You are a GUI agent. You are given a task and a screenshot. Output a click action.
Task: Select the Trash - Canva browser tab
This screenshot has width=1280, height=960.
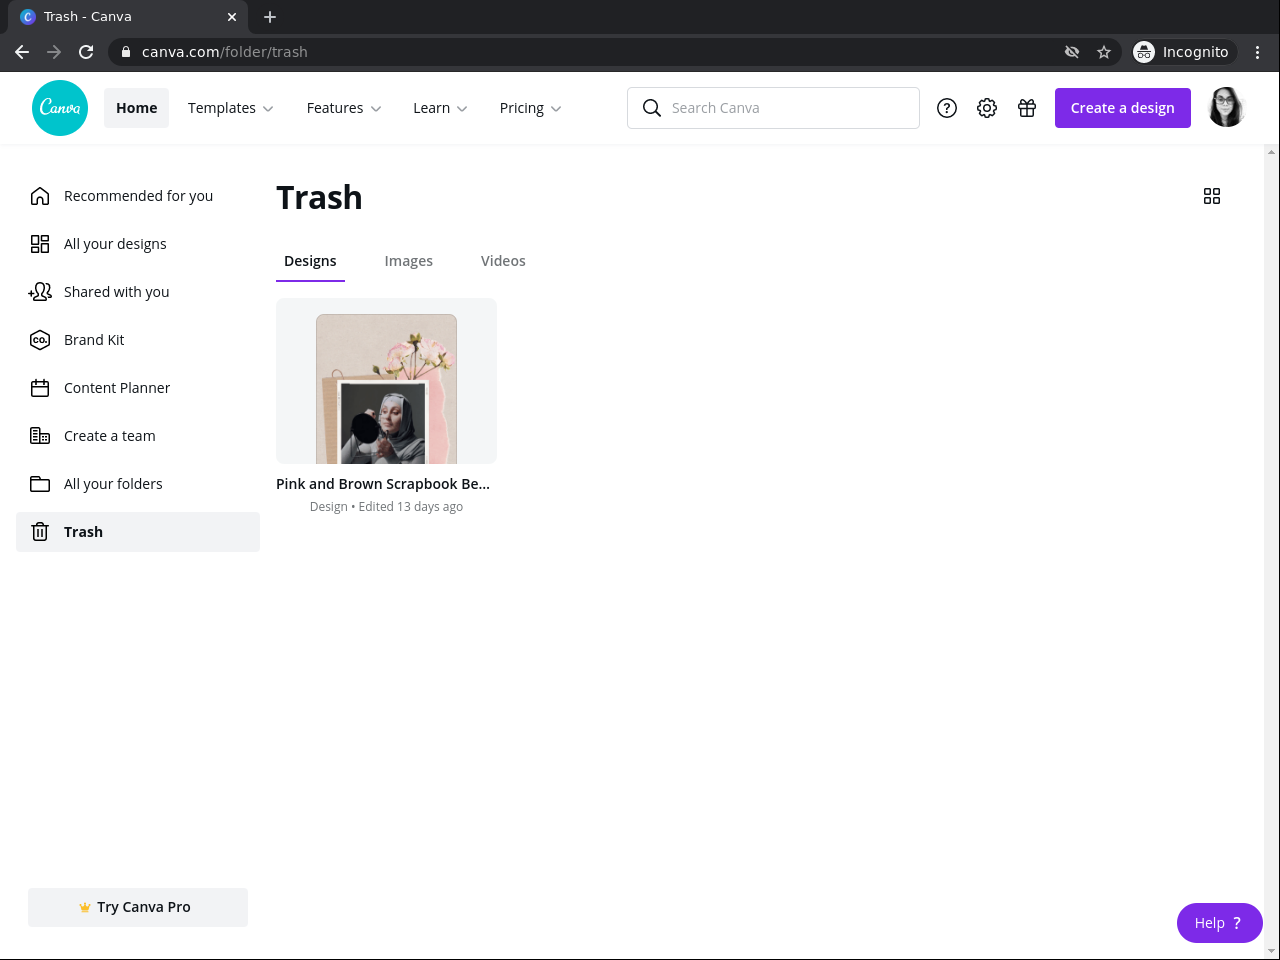point(129,17)
